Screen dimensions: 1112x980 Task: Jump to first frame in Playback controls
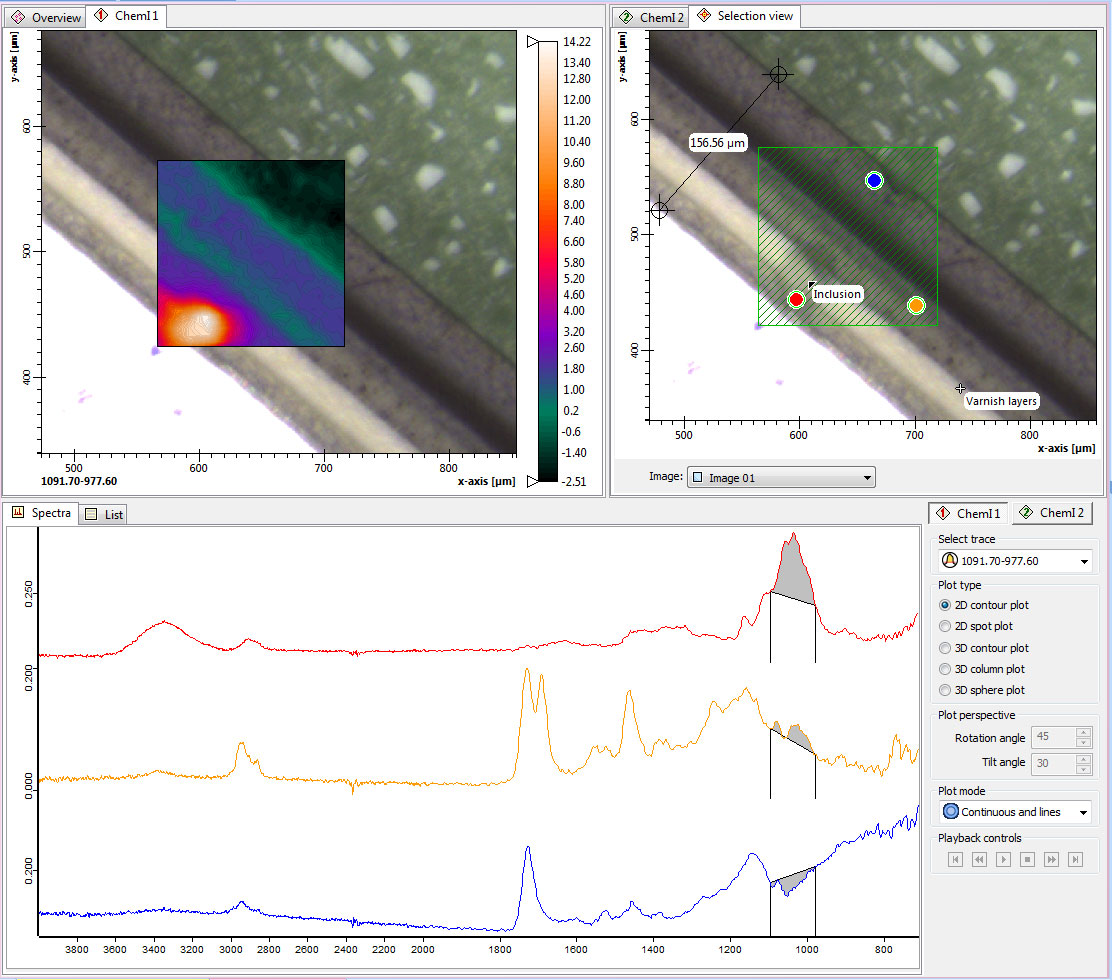(x=955, y=859)
